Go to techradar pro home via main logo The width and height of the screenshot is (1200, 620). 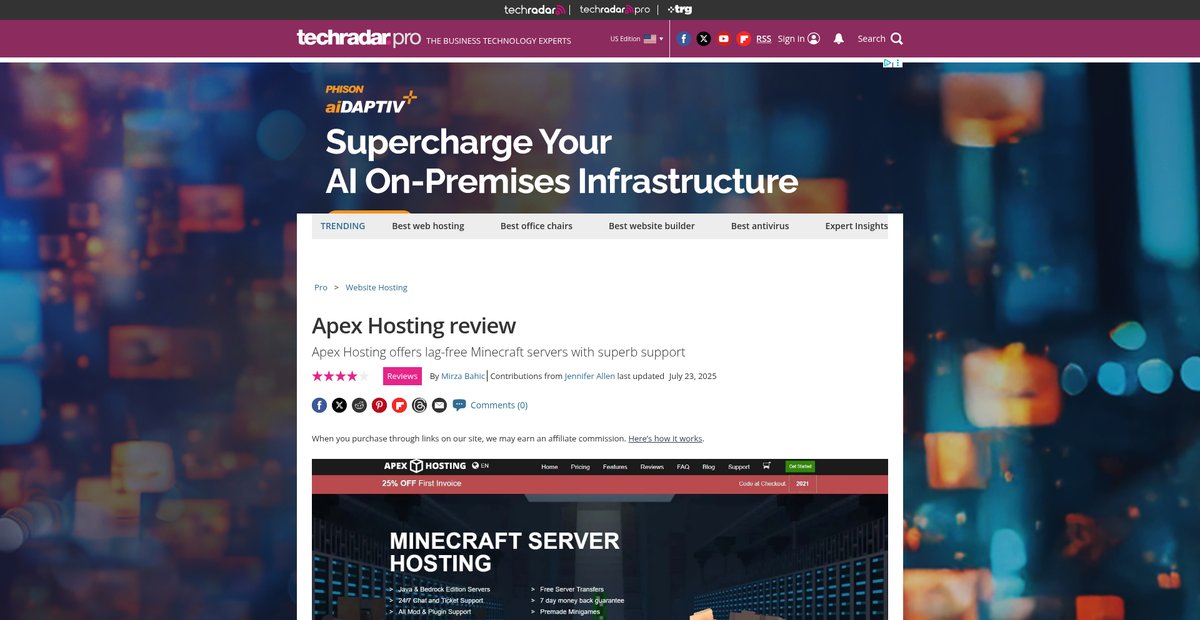(358, 38)
